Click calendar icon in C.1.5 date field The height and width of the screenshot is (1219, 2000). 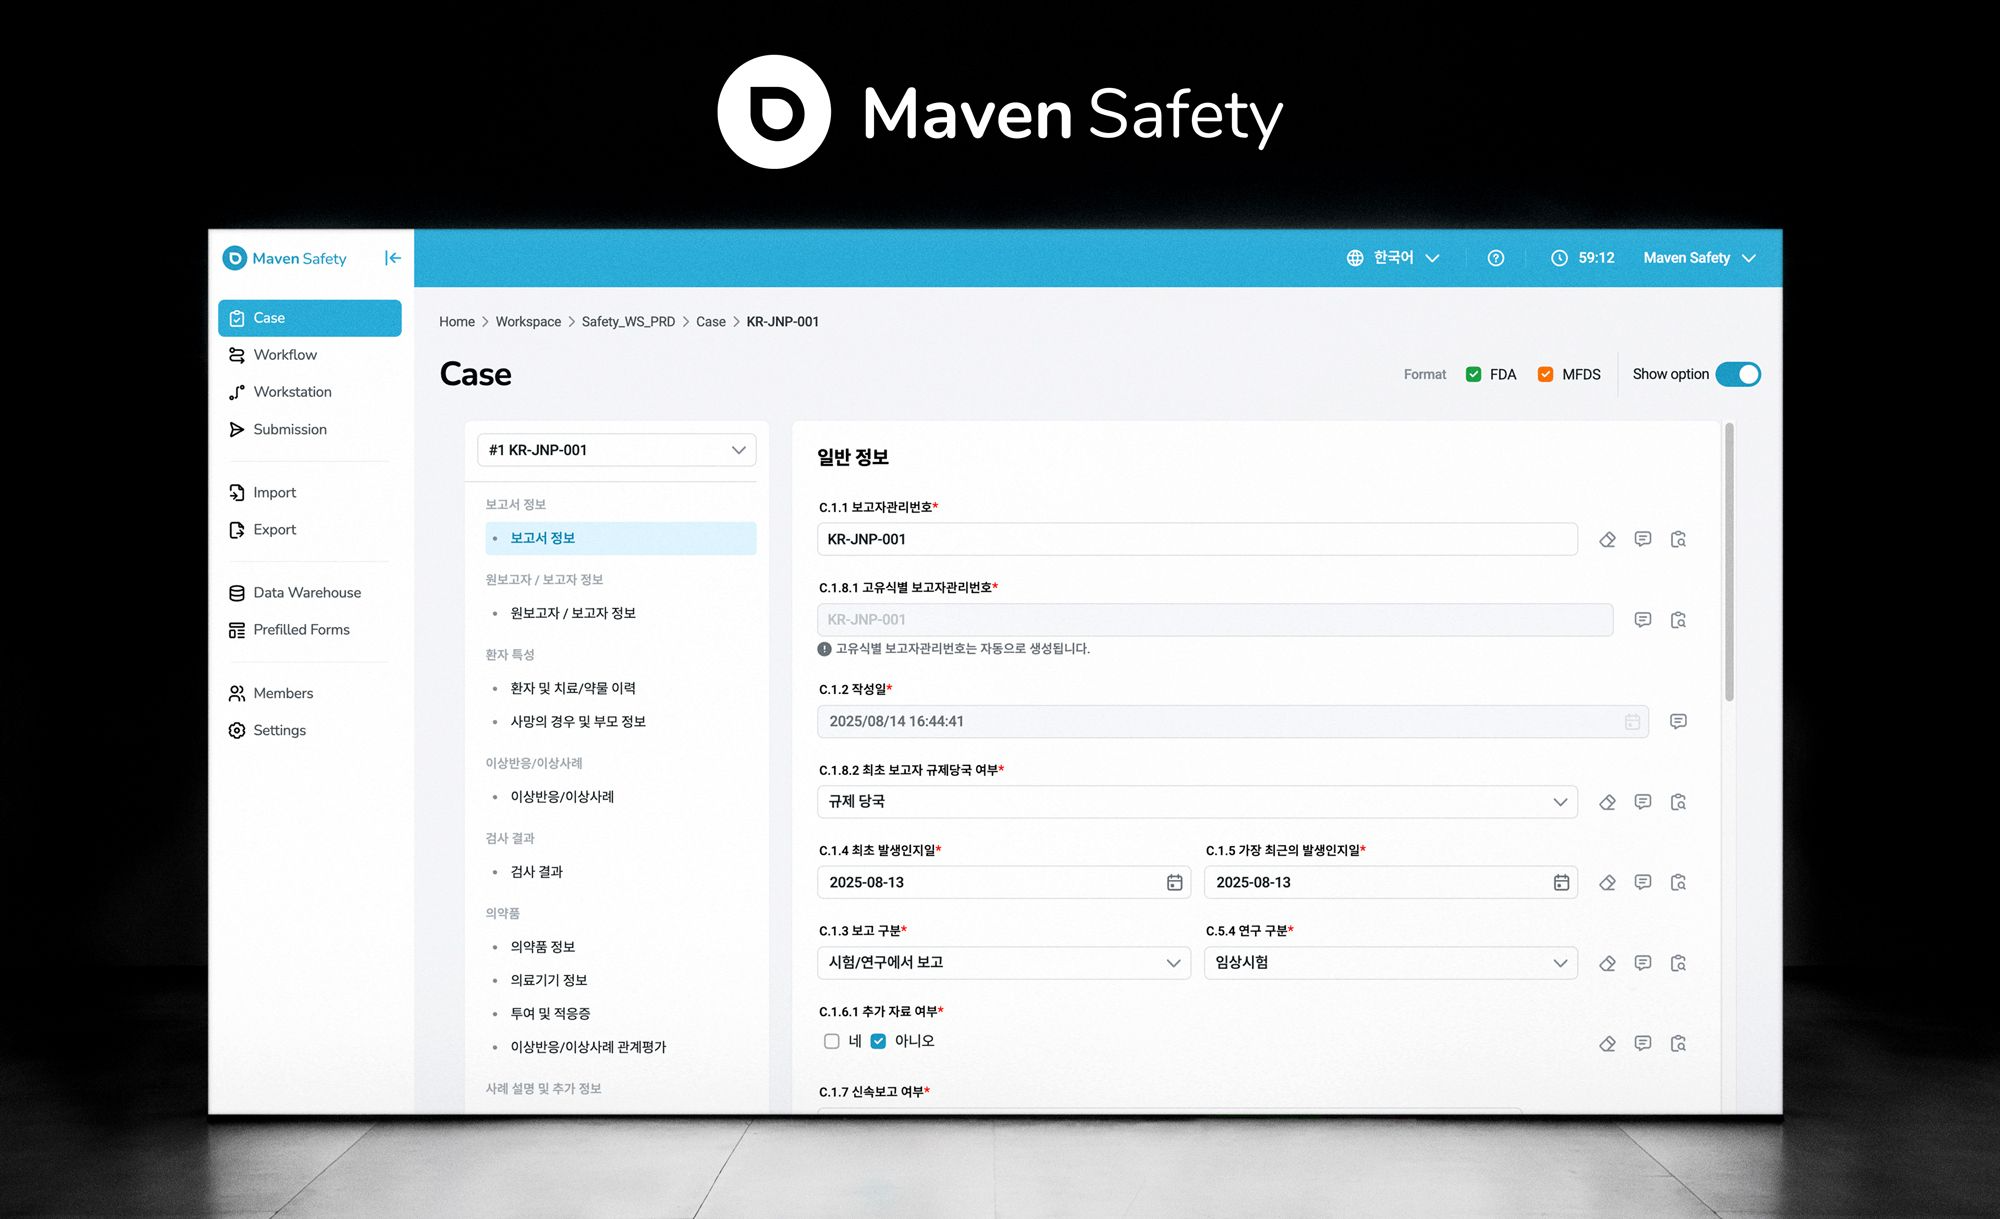click(x=1561, y=882)
